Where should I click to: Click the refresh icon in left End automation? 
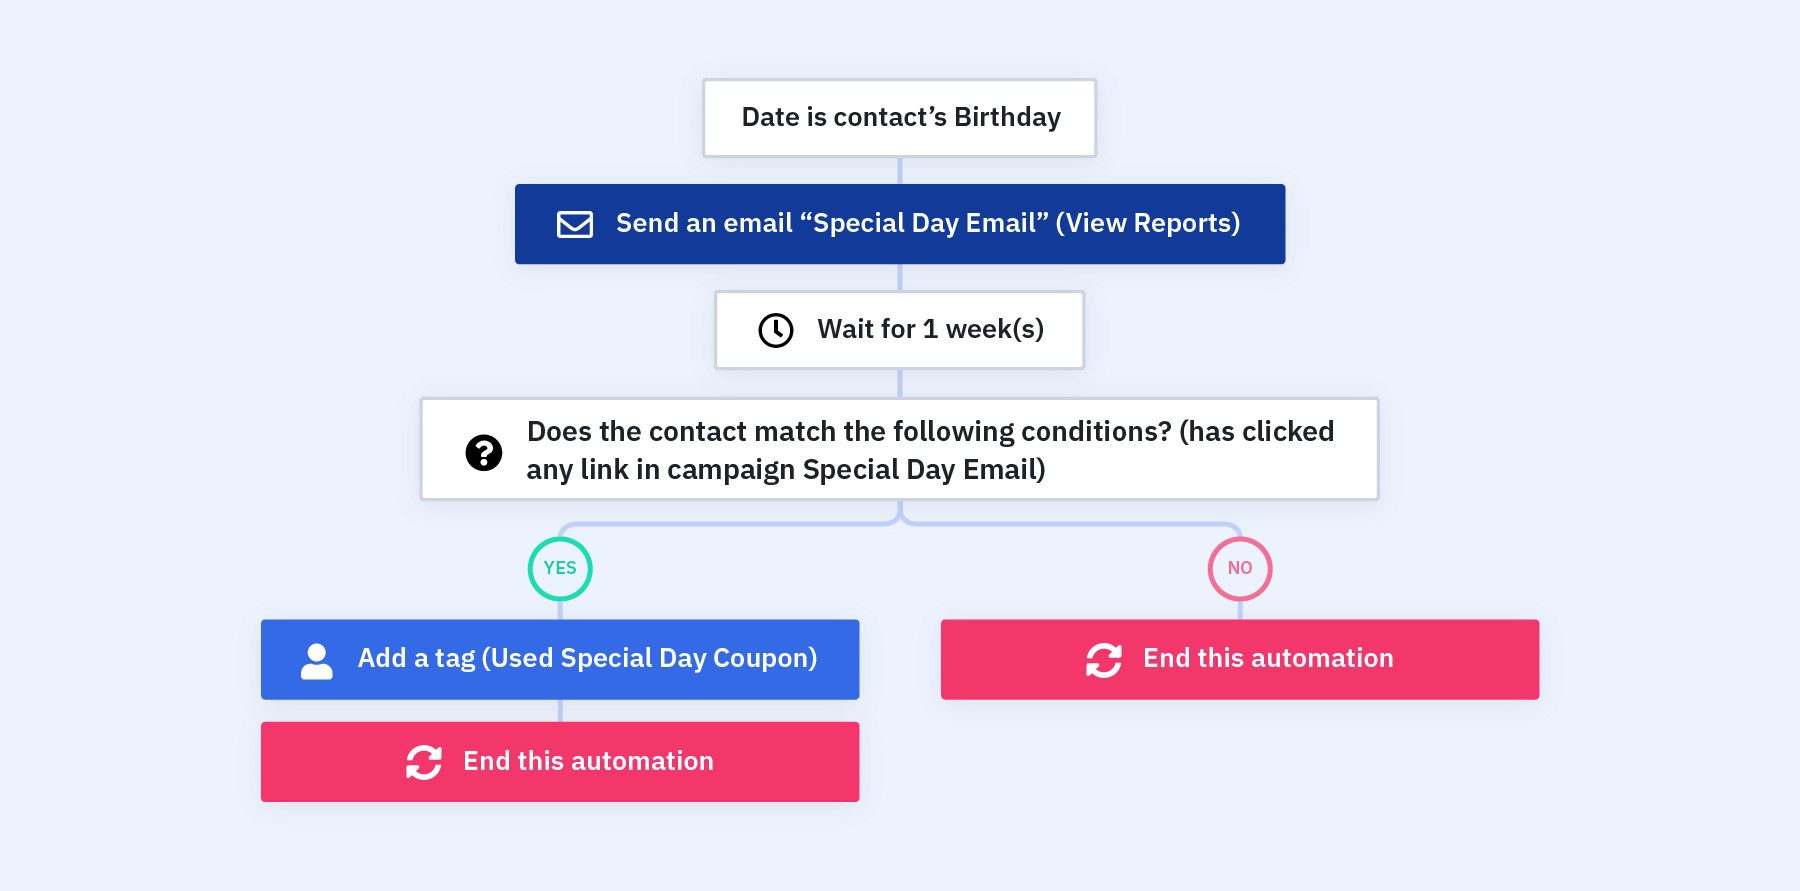pyautogui.click(x=424, y=762)
